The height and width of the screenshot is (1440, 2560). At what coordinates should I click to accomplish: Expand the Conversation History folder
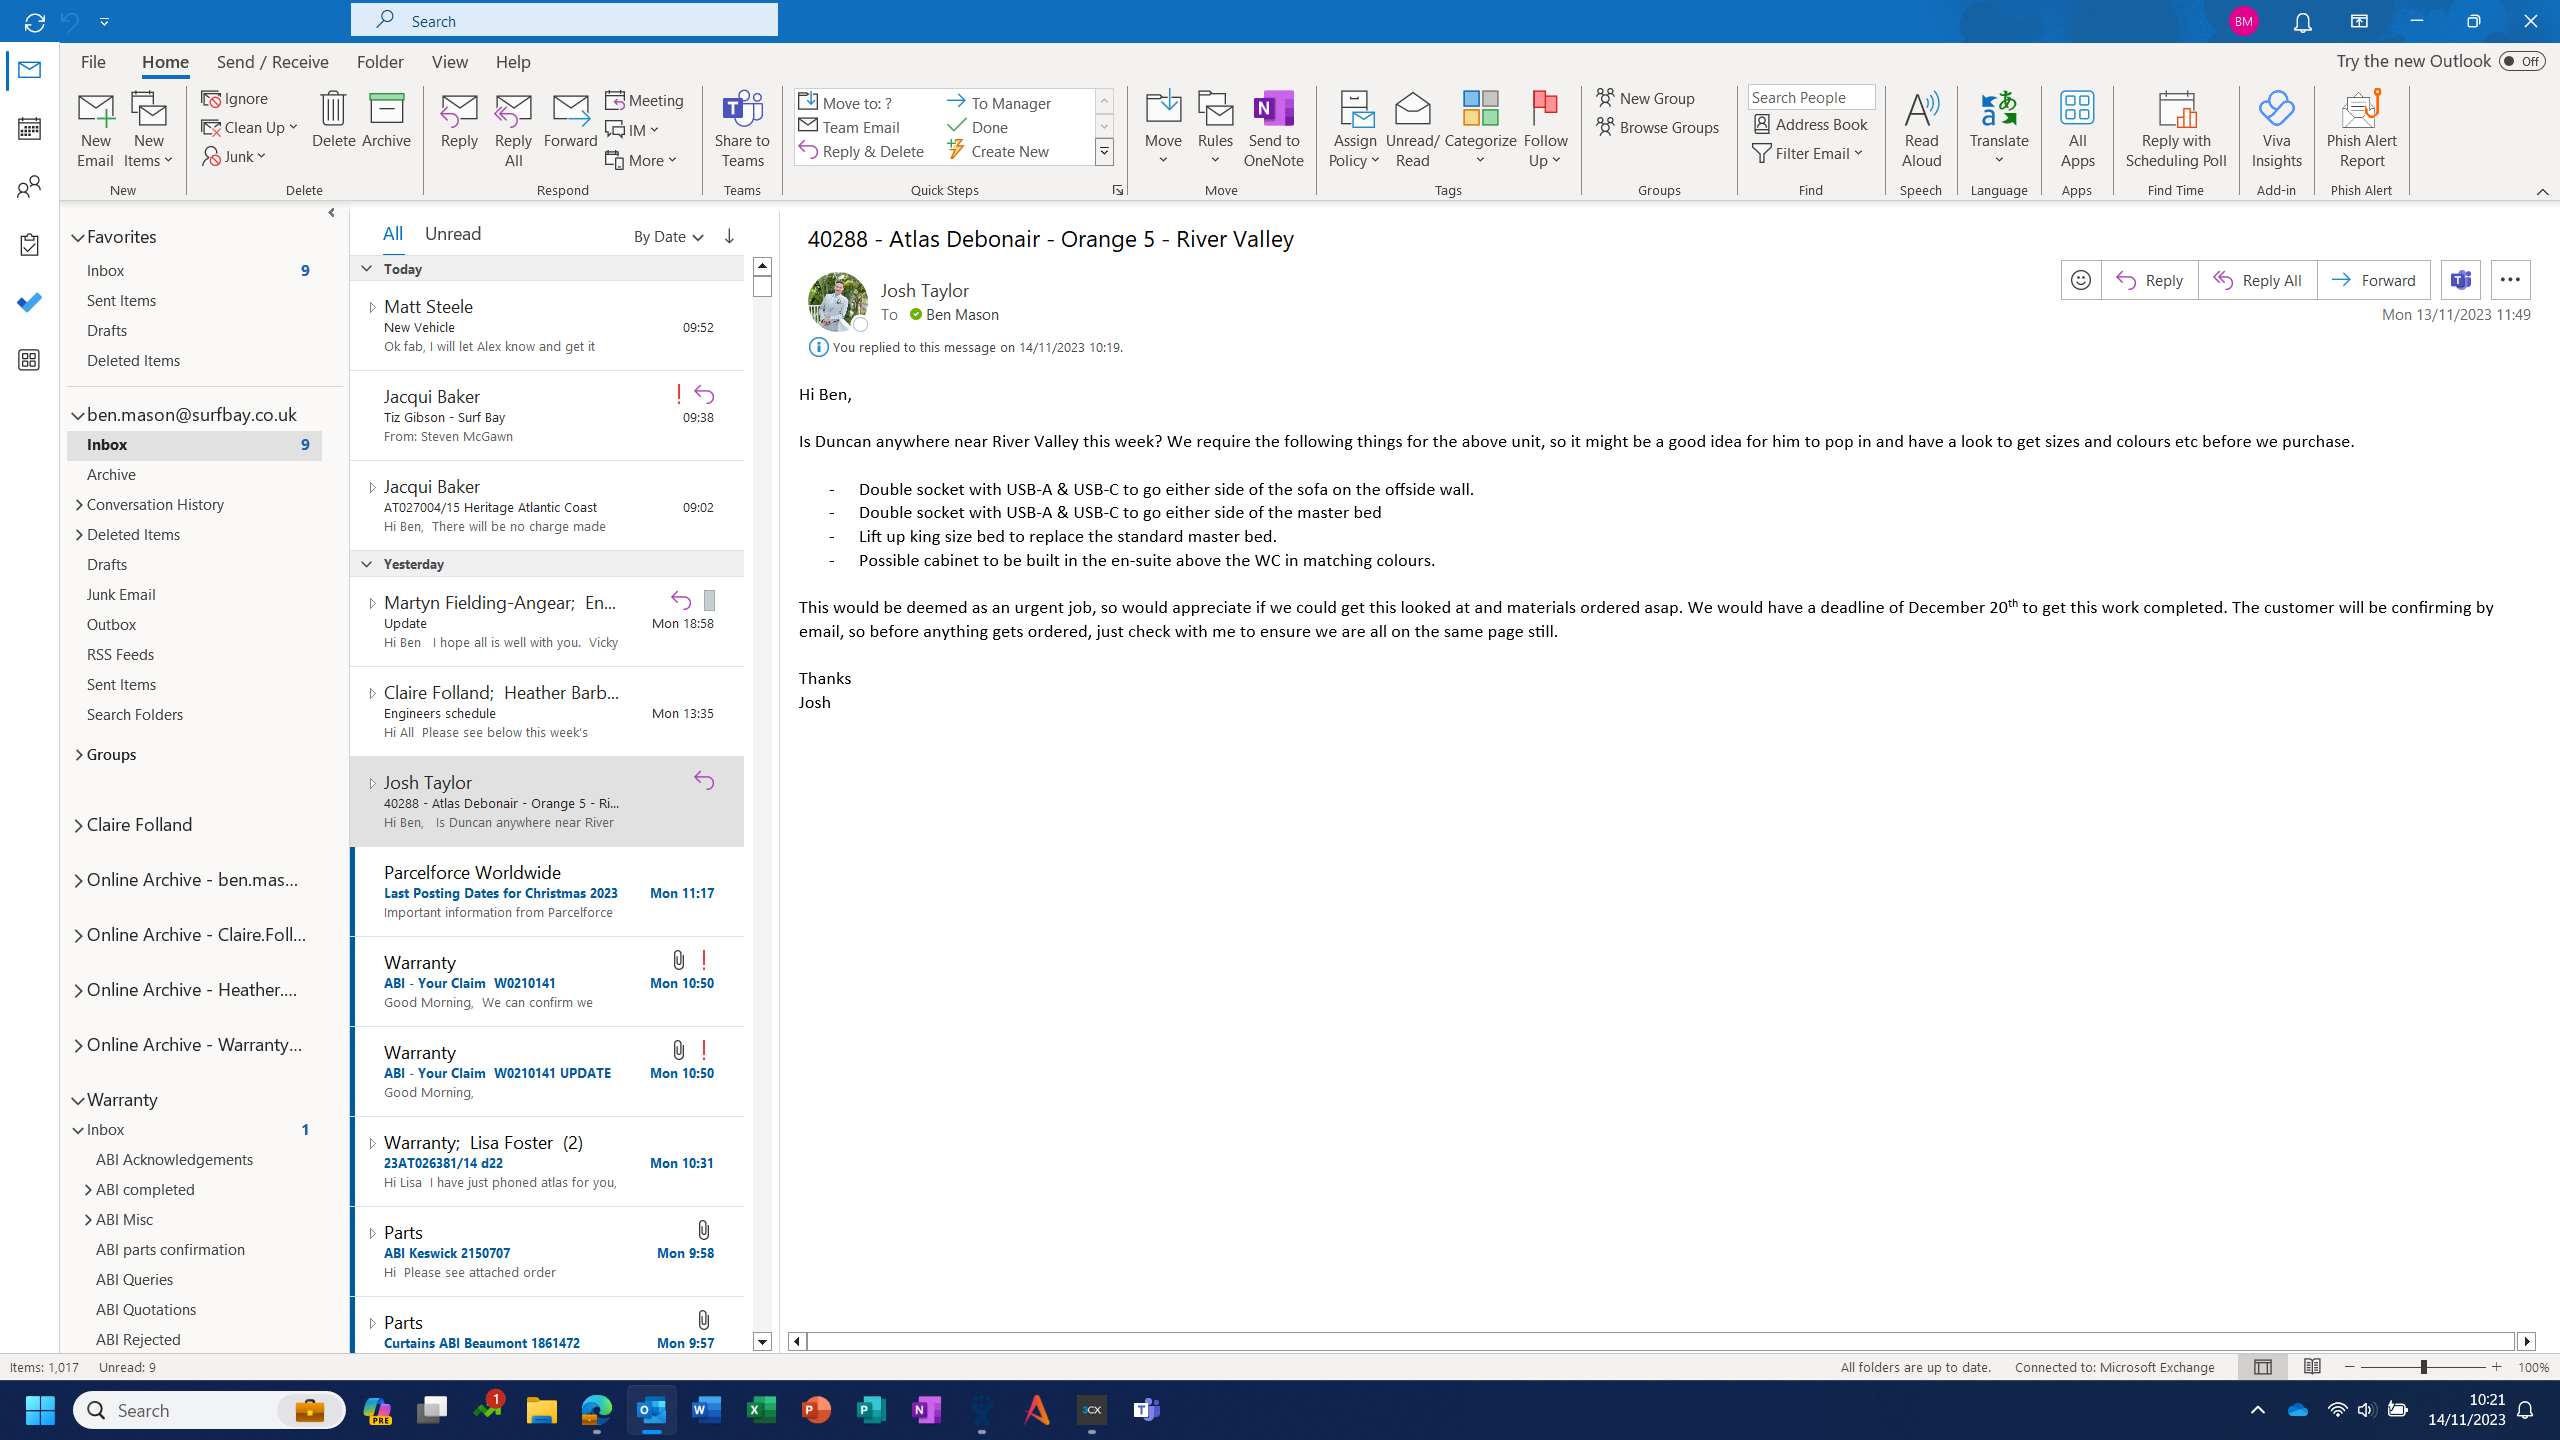pyautogui.click(x=79, y=505)
